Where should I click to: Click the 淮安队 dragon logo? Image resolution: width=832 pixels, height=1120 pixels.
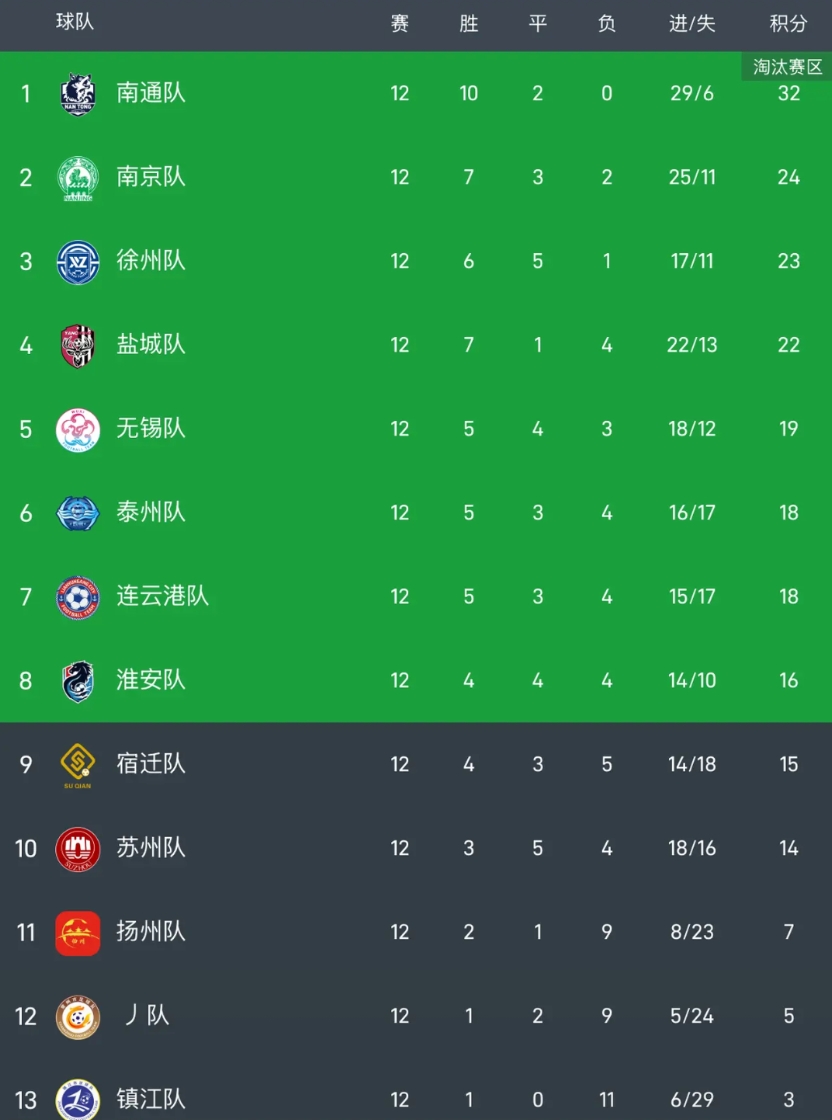(x=78, y=681)
